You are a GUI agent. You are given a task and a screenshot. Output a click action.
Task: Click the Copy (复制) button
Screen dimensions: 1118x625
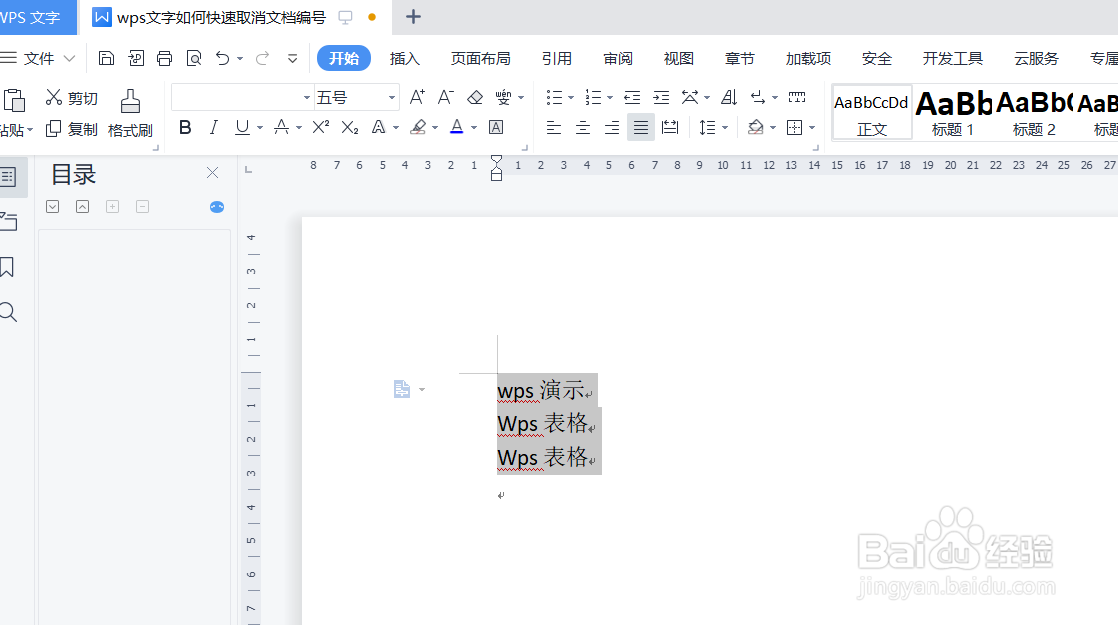(71, 129)
